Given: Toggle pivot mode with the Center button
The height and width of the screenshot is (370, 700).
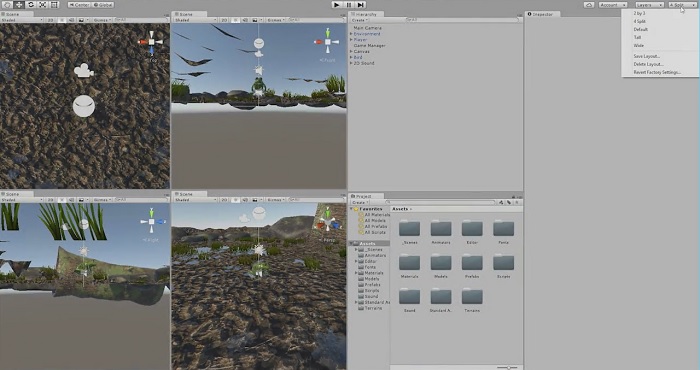Looking at the screenshot, I should (79, 5).
